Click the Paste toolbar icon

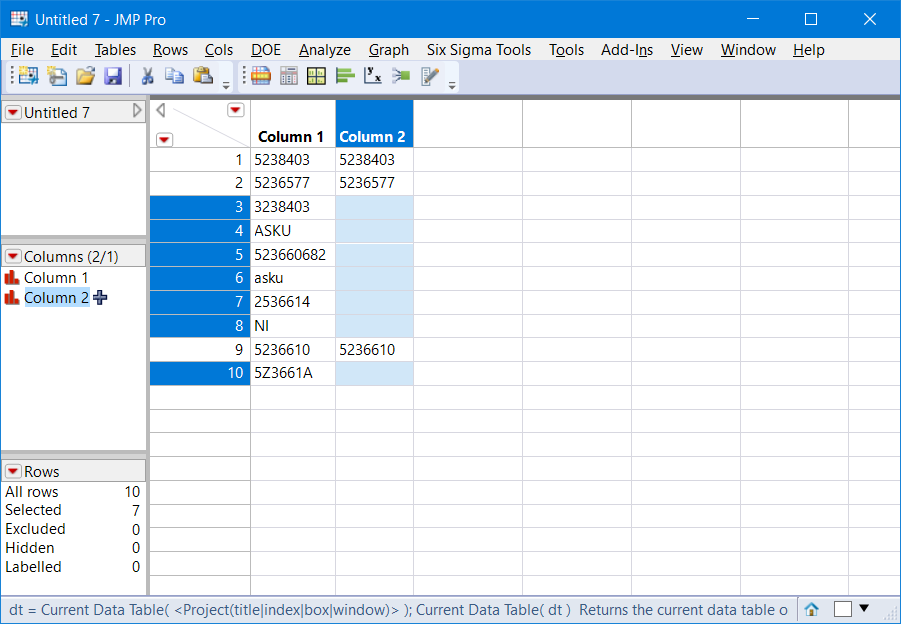[x=201, y=76]
